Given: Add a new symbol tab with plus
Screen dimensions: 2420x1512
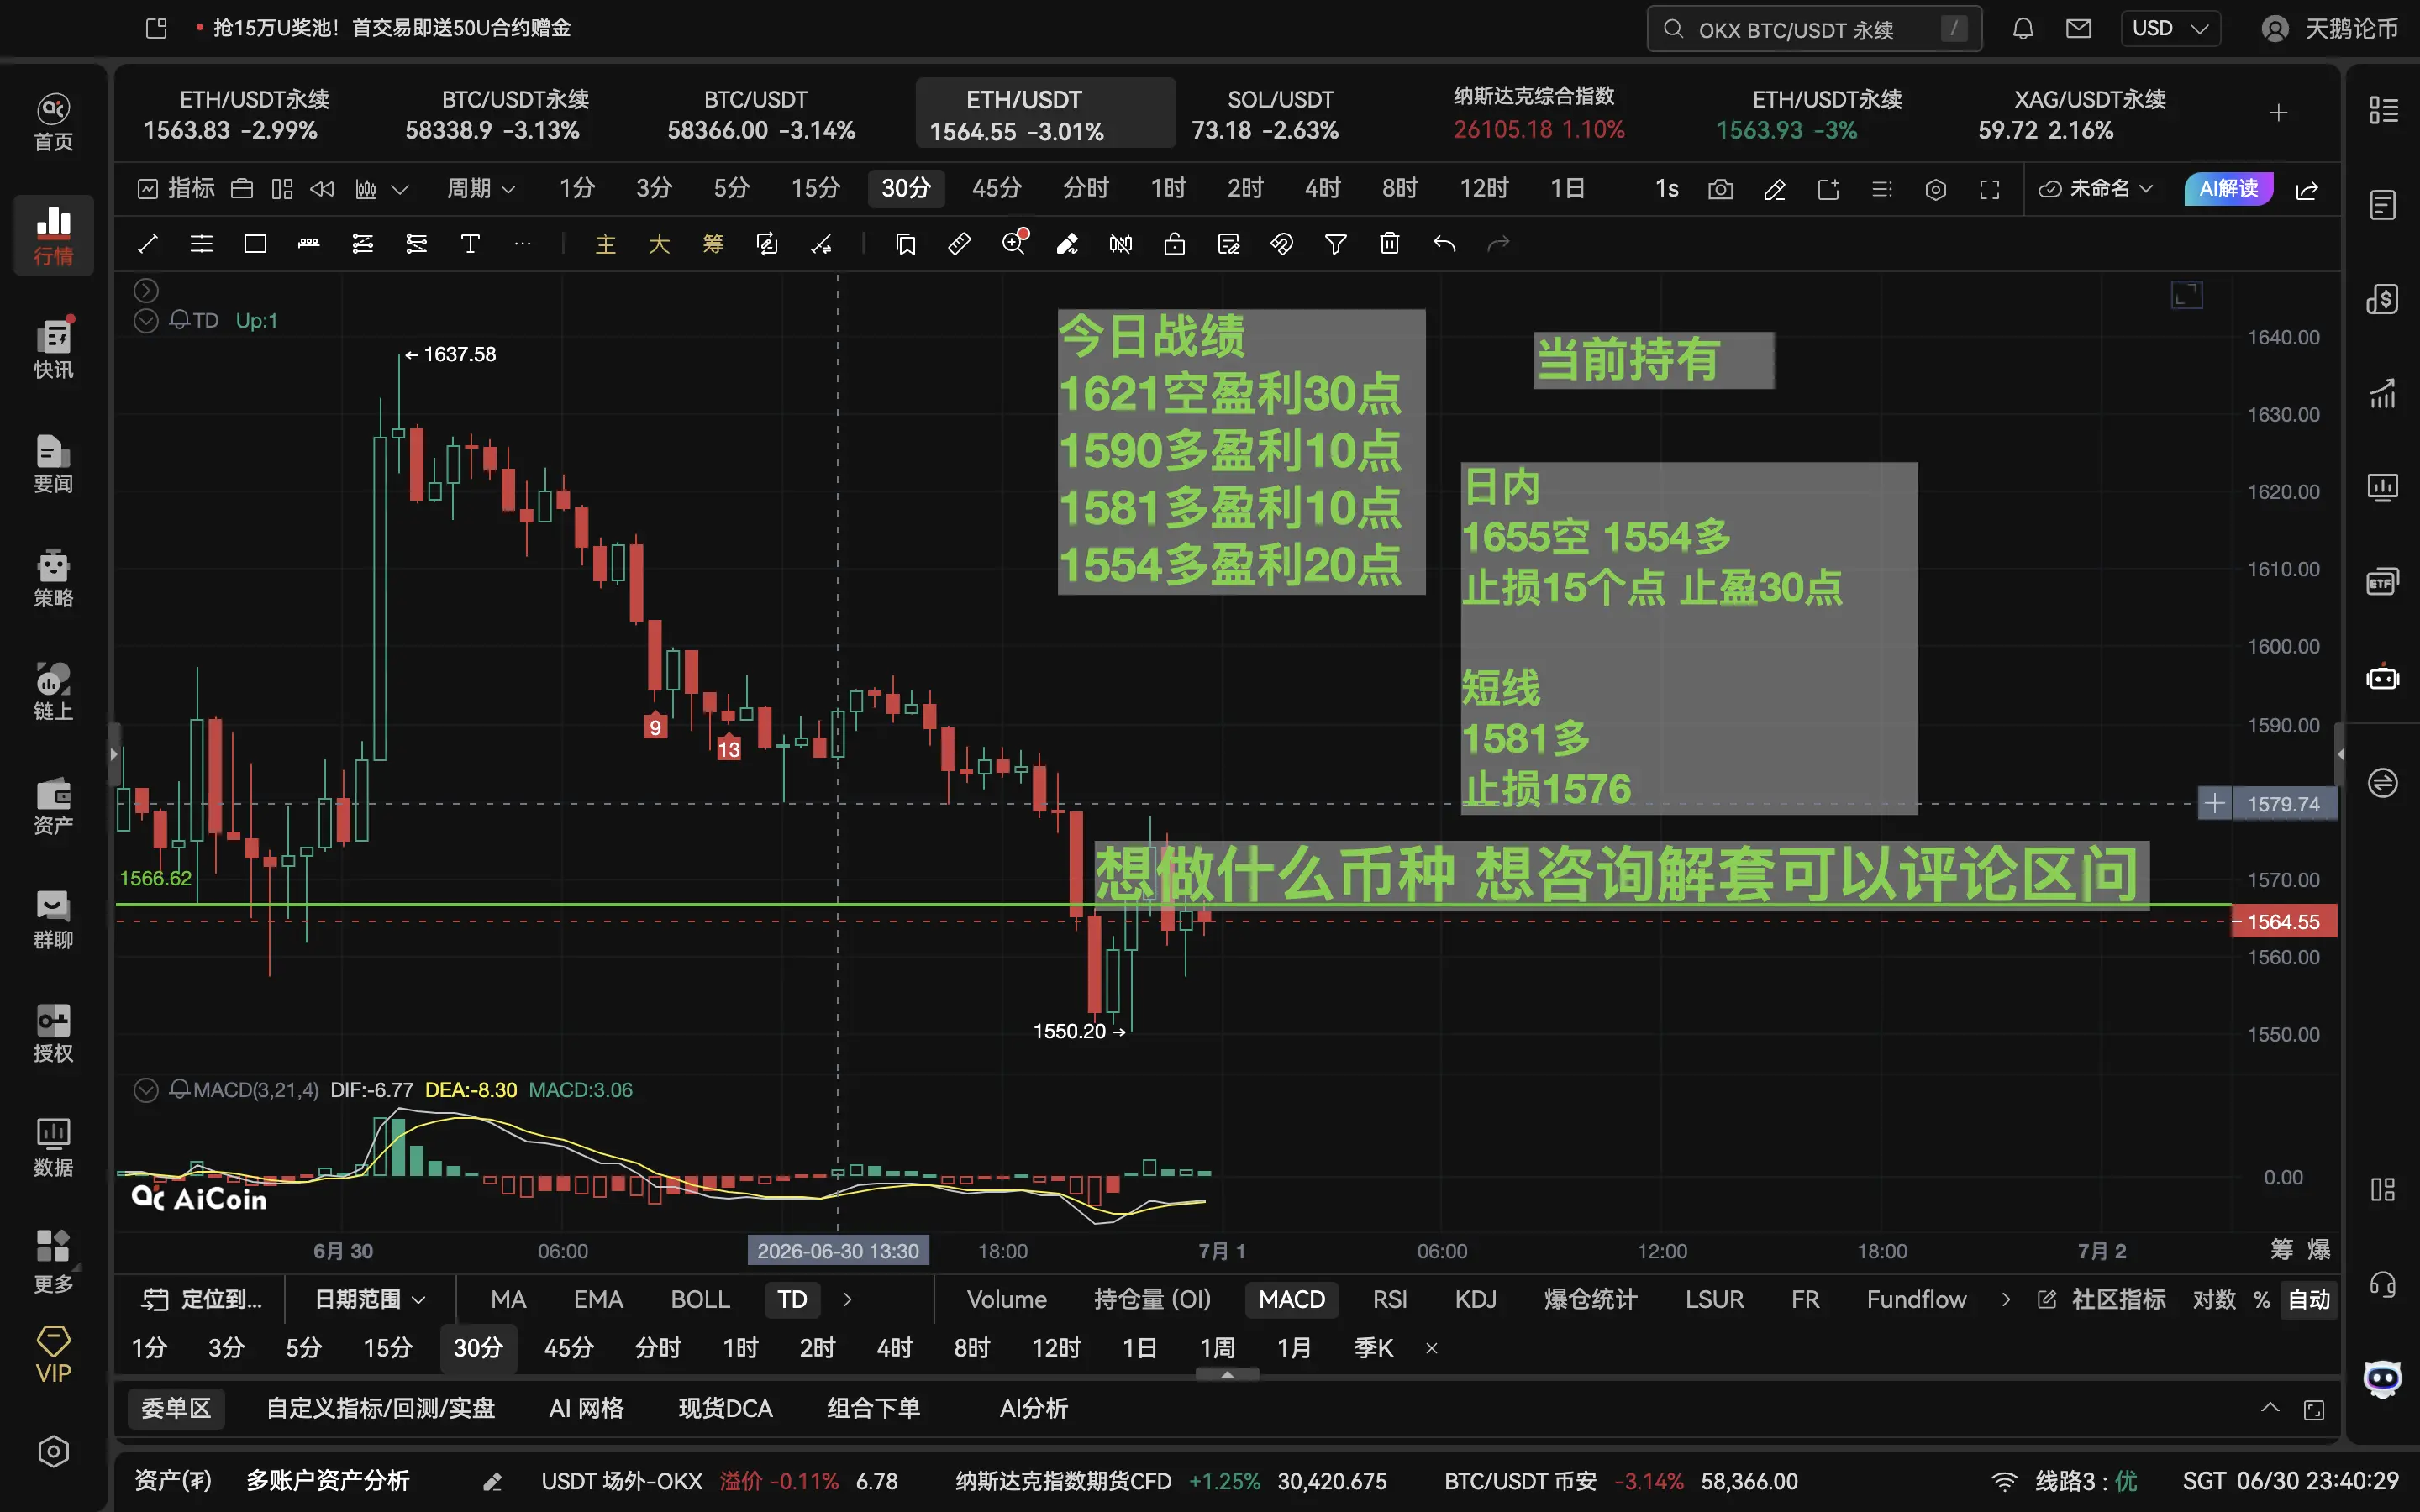Looking at the screenshot, I should [x=2278, y=113].
